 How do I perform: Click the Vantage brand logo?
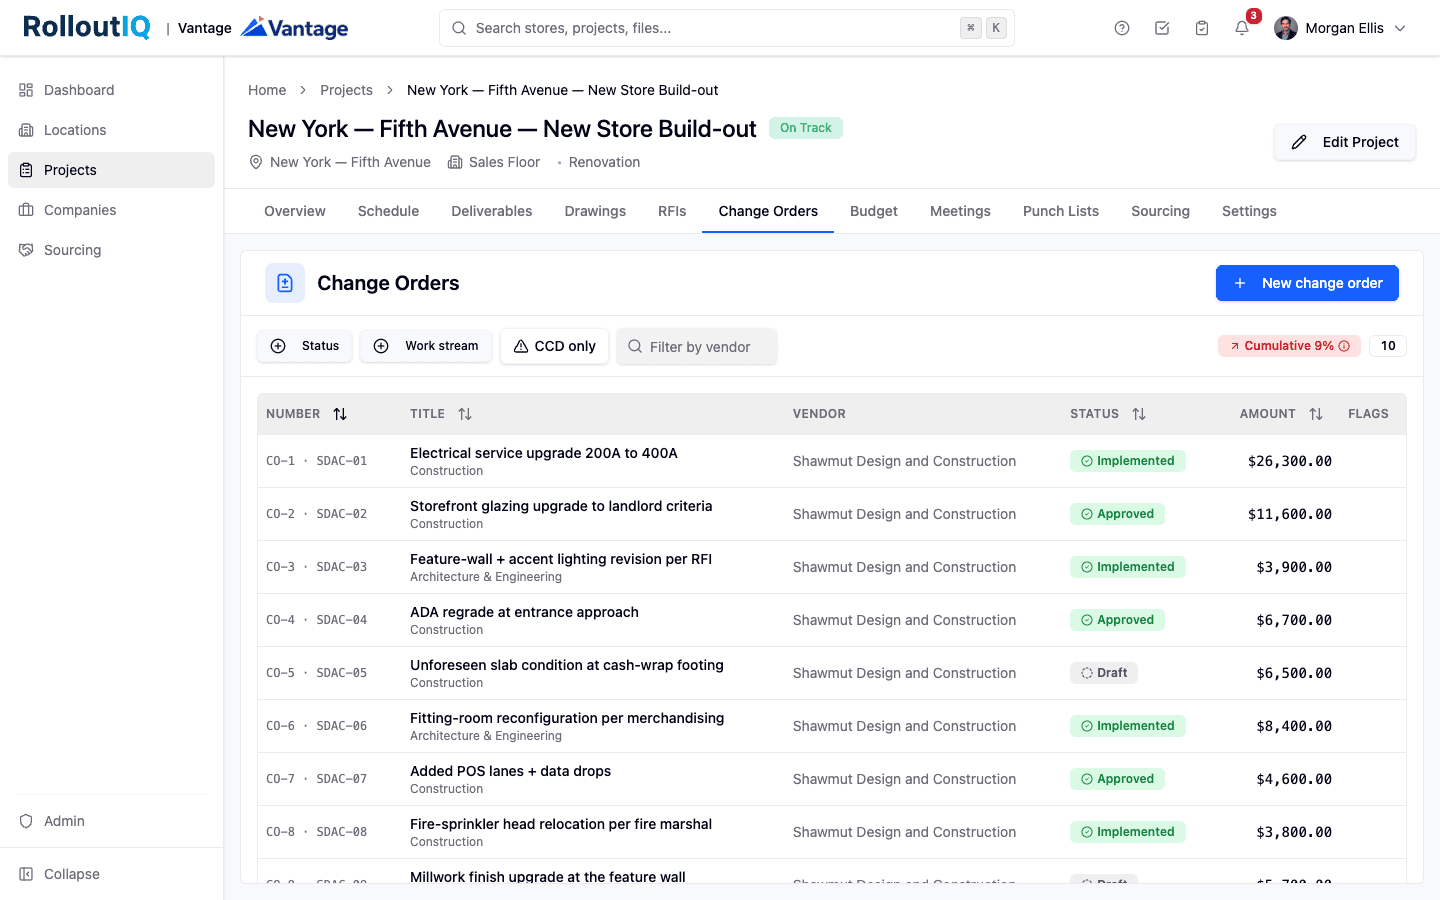click(x=295, y=28)
